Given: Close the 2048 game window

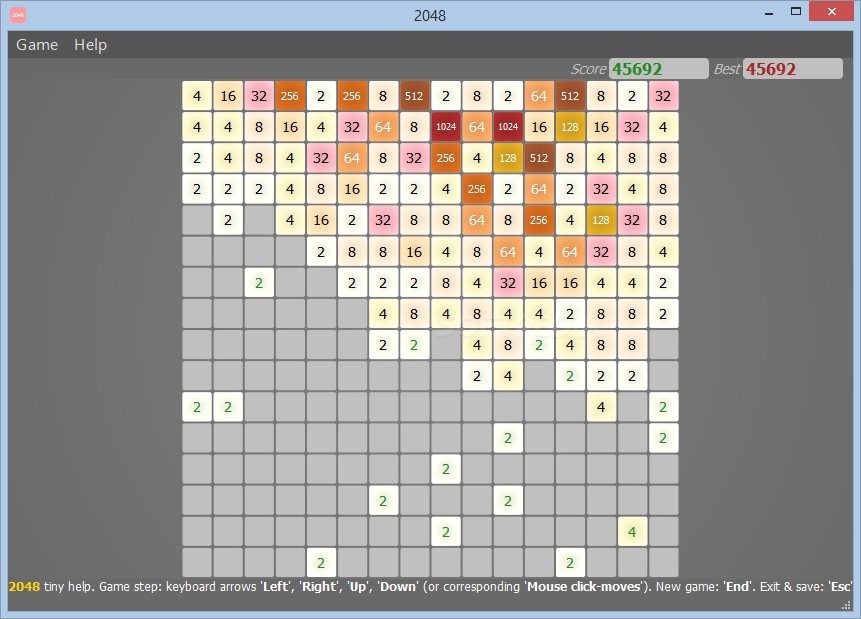Looking at the screenshot, I should pyautogui.click(x=831, y=12).
